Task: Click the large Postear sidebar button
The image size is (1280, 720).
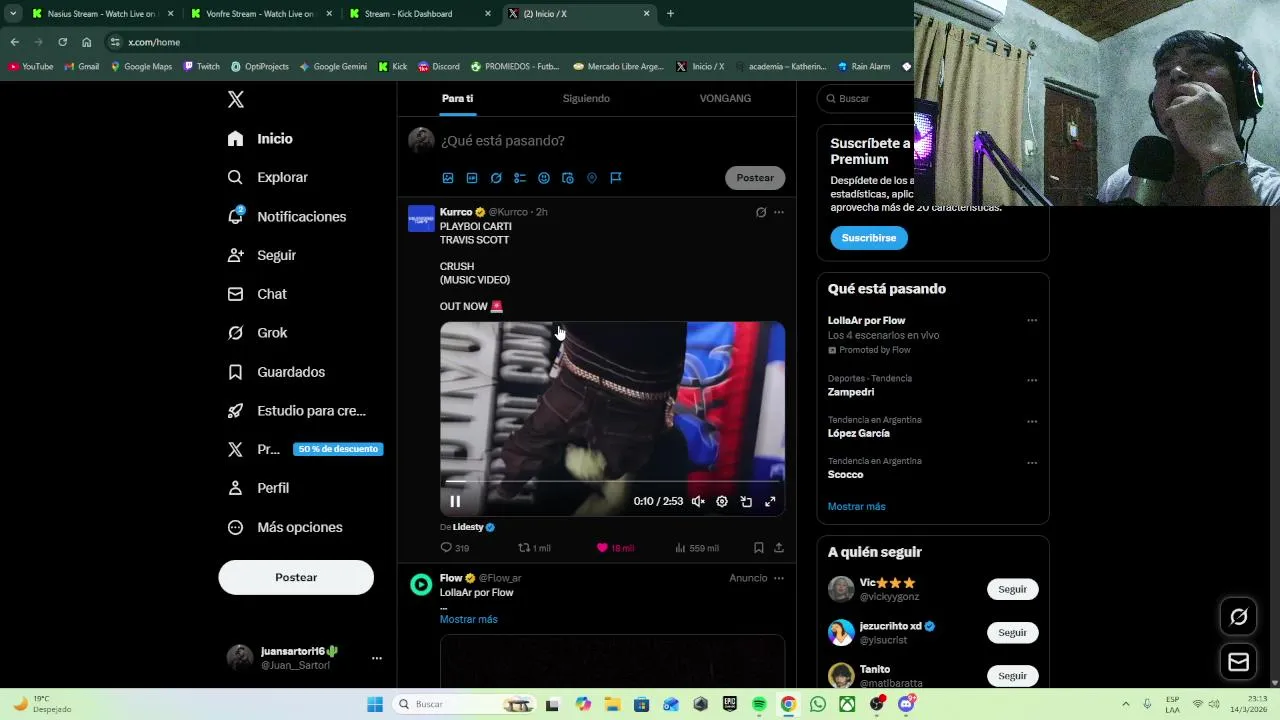Action: tap(296, 577)
